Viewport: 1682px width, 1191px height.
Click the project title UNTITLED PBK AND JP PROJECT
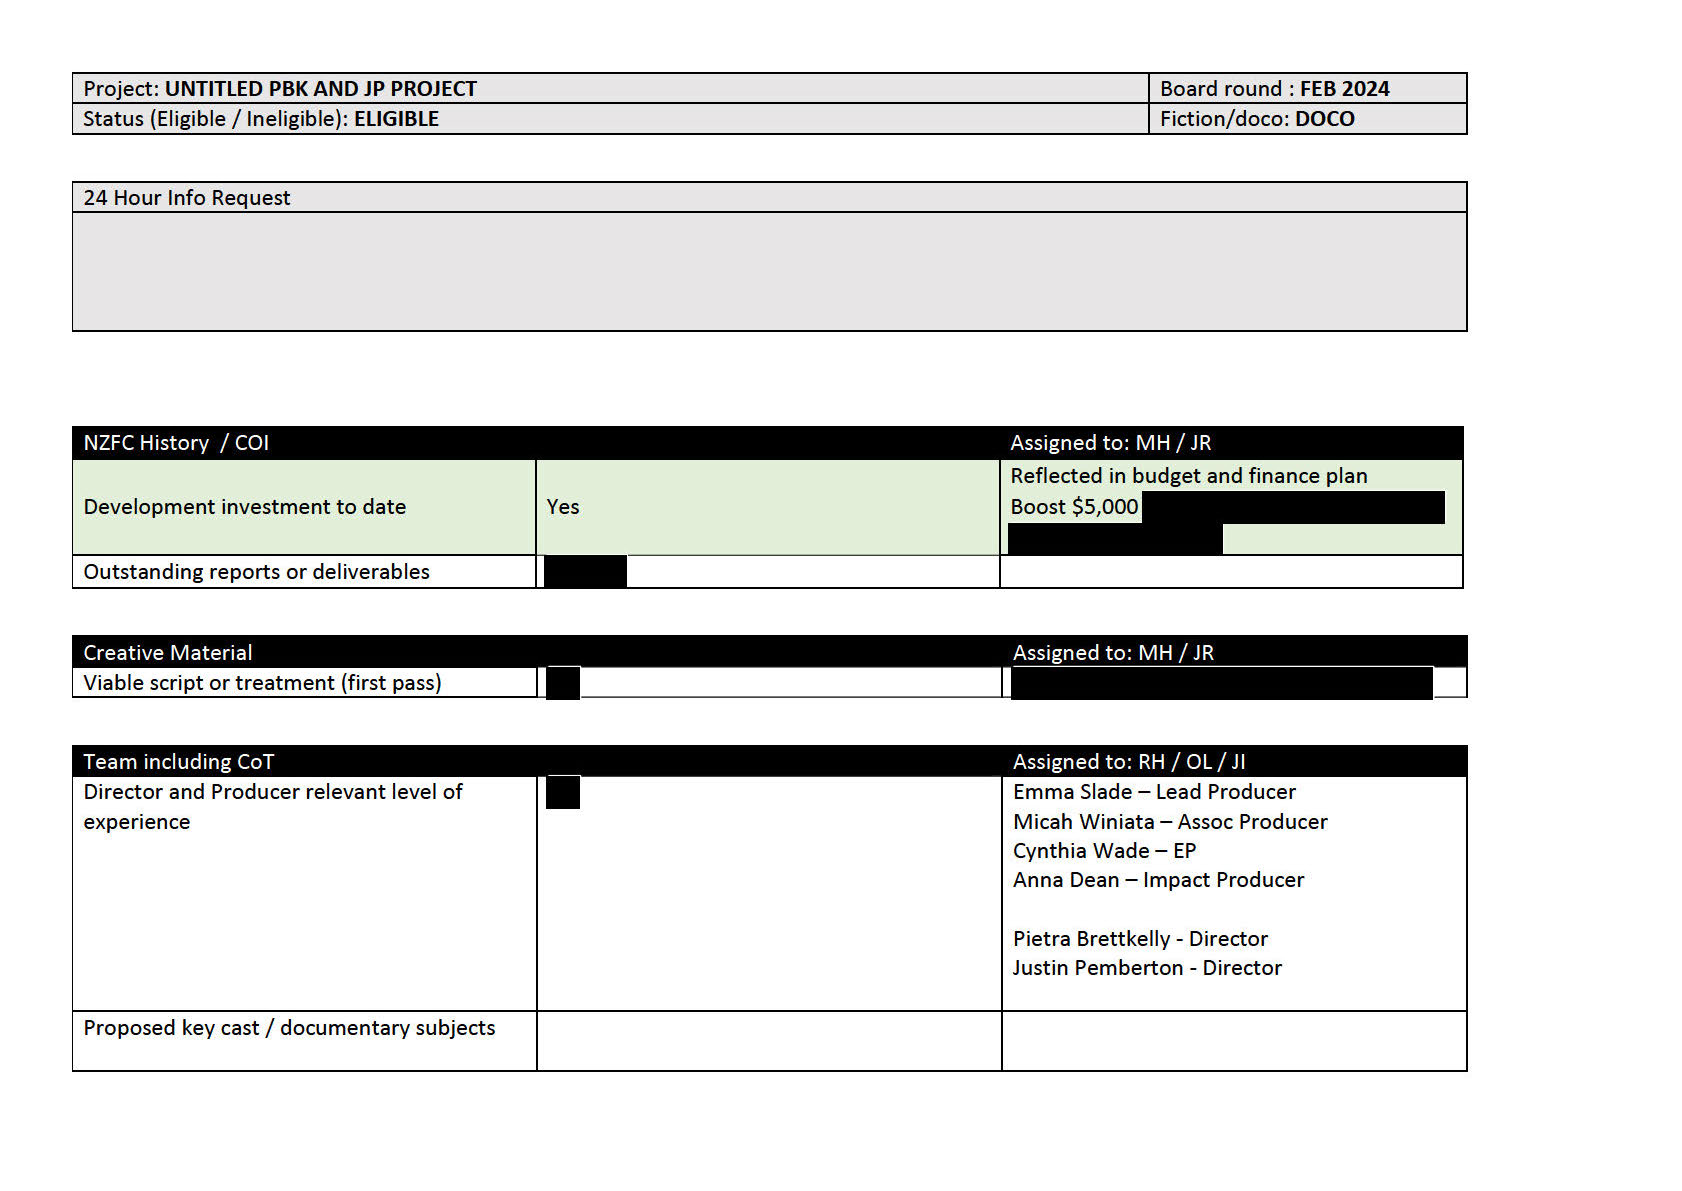pos(320,89)
